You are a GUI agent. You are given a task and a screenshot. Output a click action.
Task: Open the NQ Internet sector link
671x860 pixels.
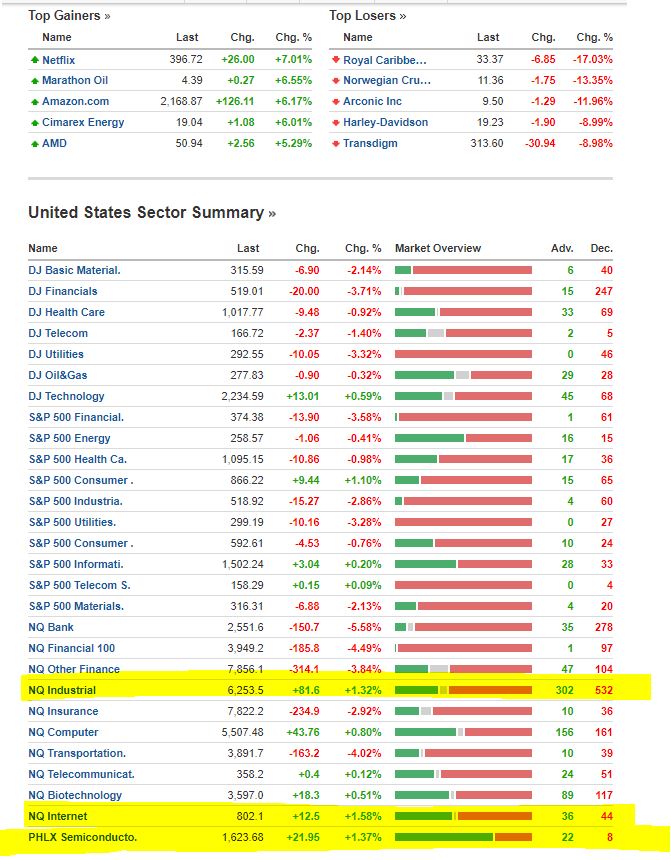(x=56, y=816)
